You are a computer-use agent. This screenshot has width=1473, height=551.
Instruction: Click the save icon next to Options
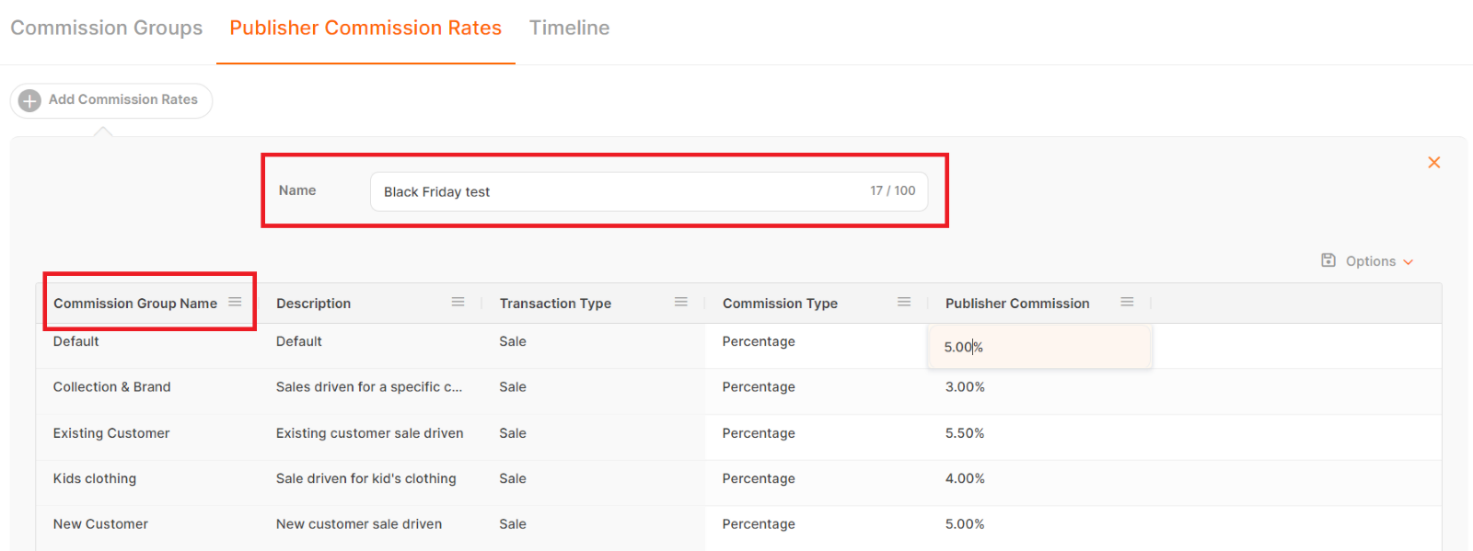point(1328,261)
